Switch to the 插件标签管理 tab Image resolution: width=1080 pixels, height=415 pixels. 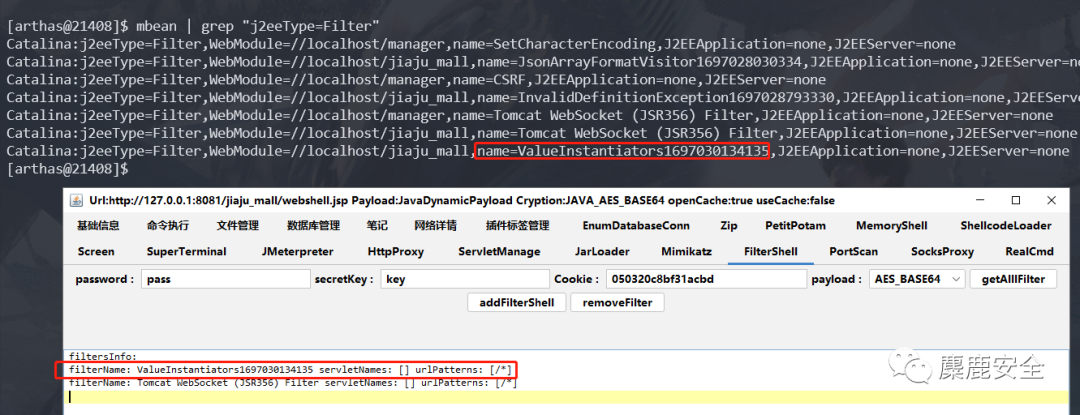point(517,226)
